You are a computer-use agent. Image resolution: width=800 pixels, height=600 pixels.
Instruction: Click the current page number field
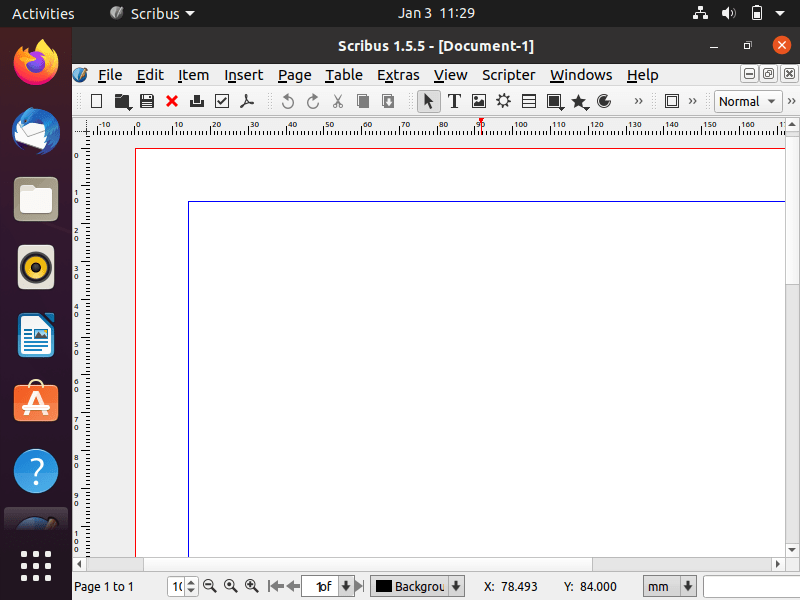coord(322,586)
